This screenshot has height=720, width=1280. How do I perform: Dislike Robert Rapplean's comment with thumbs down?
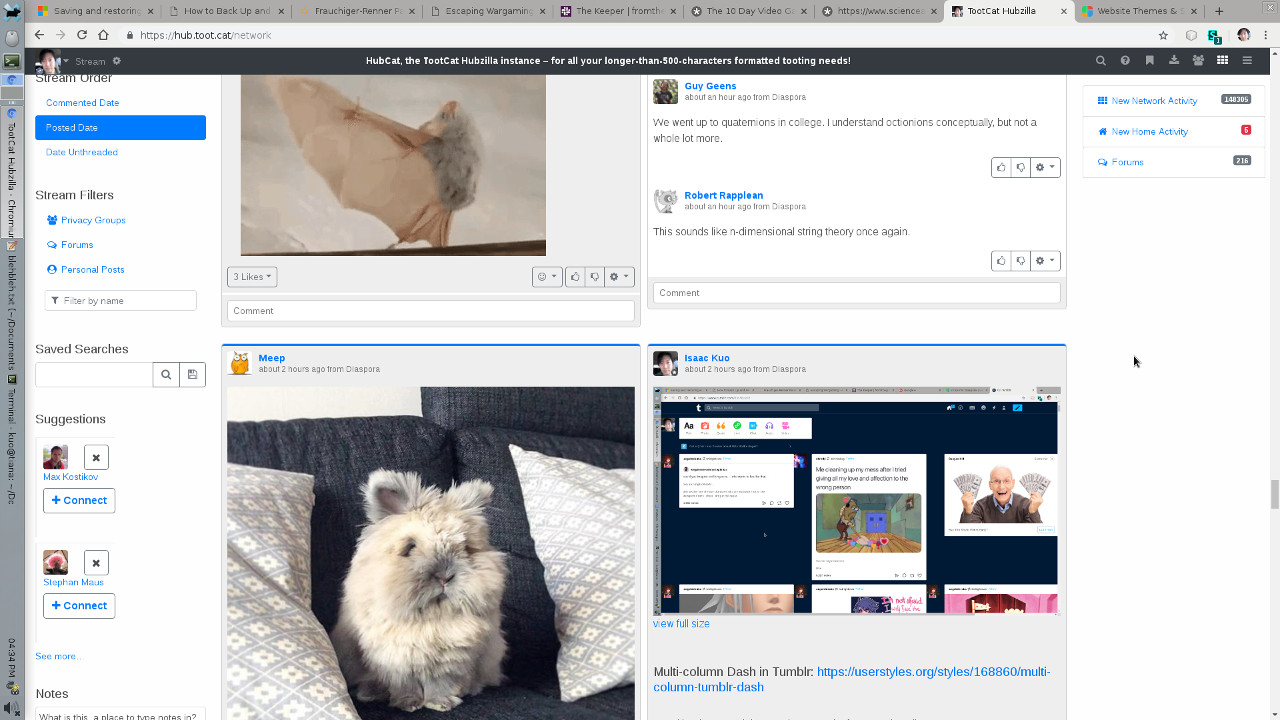(1020, 261)
